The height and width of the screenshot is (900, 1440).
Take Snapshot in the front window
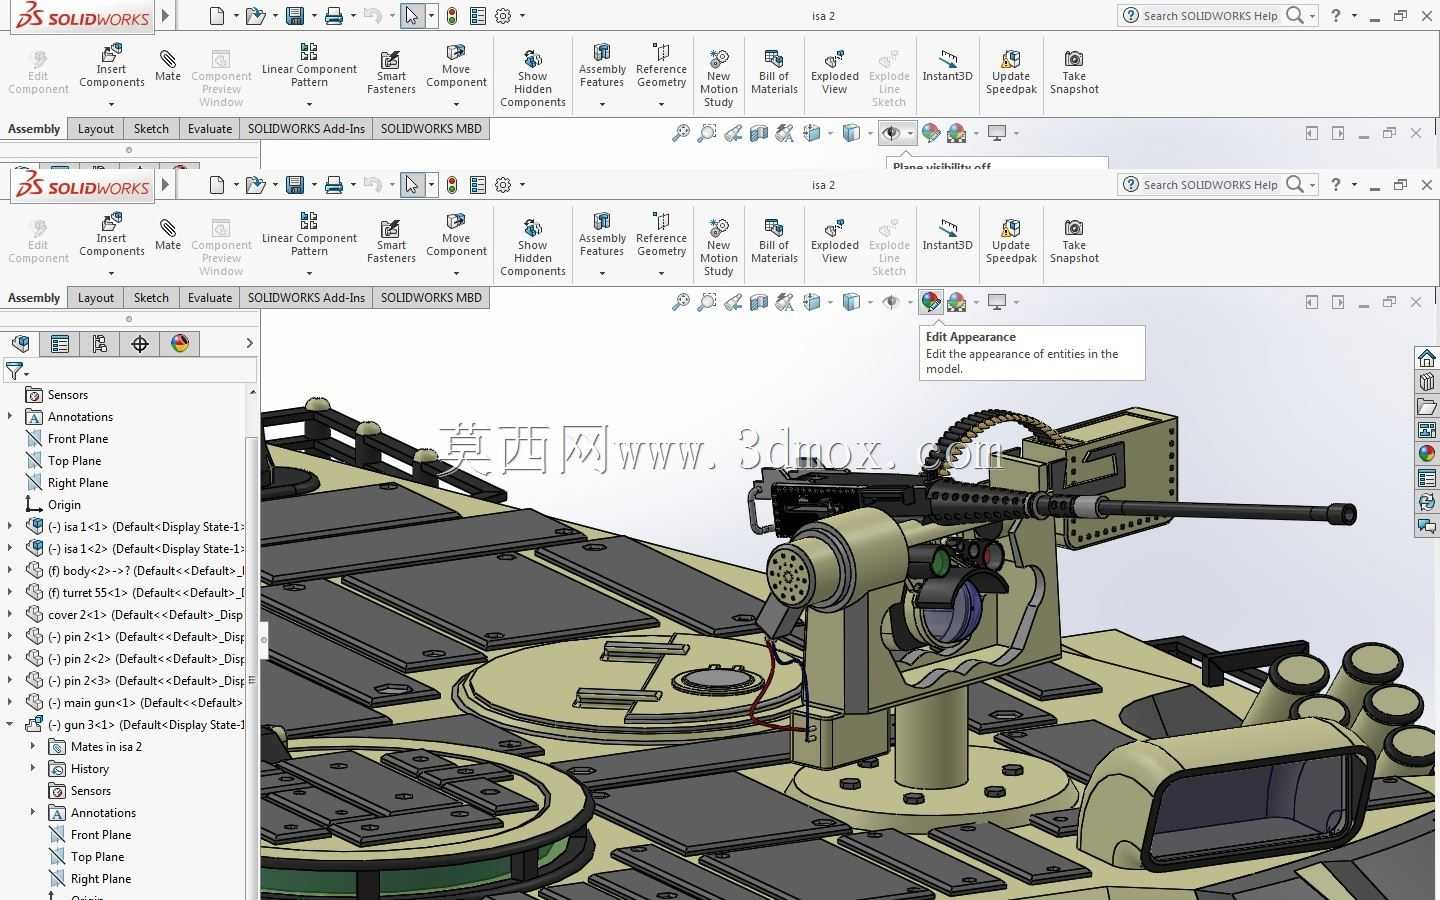point(1074,241)
